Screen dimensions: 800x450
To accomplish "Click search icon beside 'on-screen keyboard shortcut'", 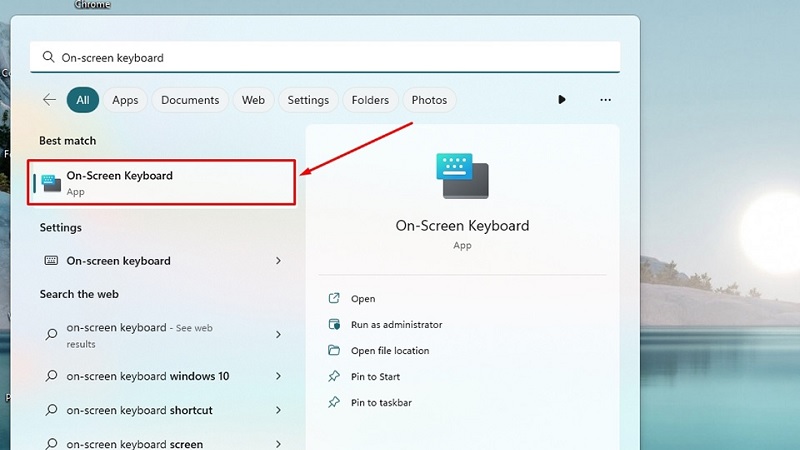I will coord(51,410).
